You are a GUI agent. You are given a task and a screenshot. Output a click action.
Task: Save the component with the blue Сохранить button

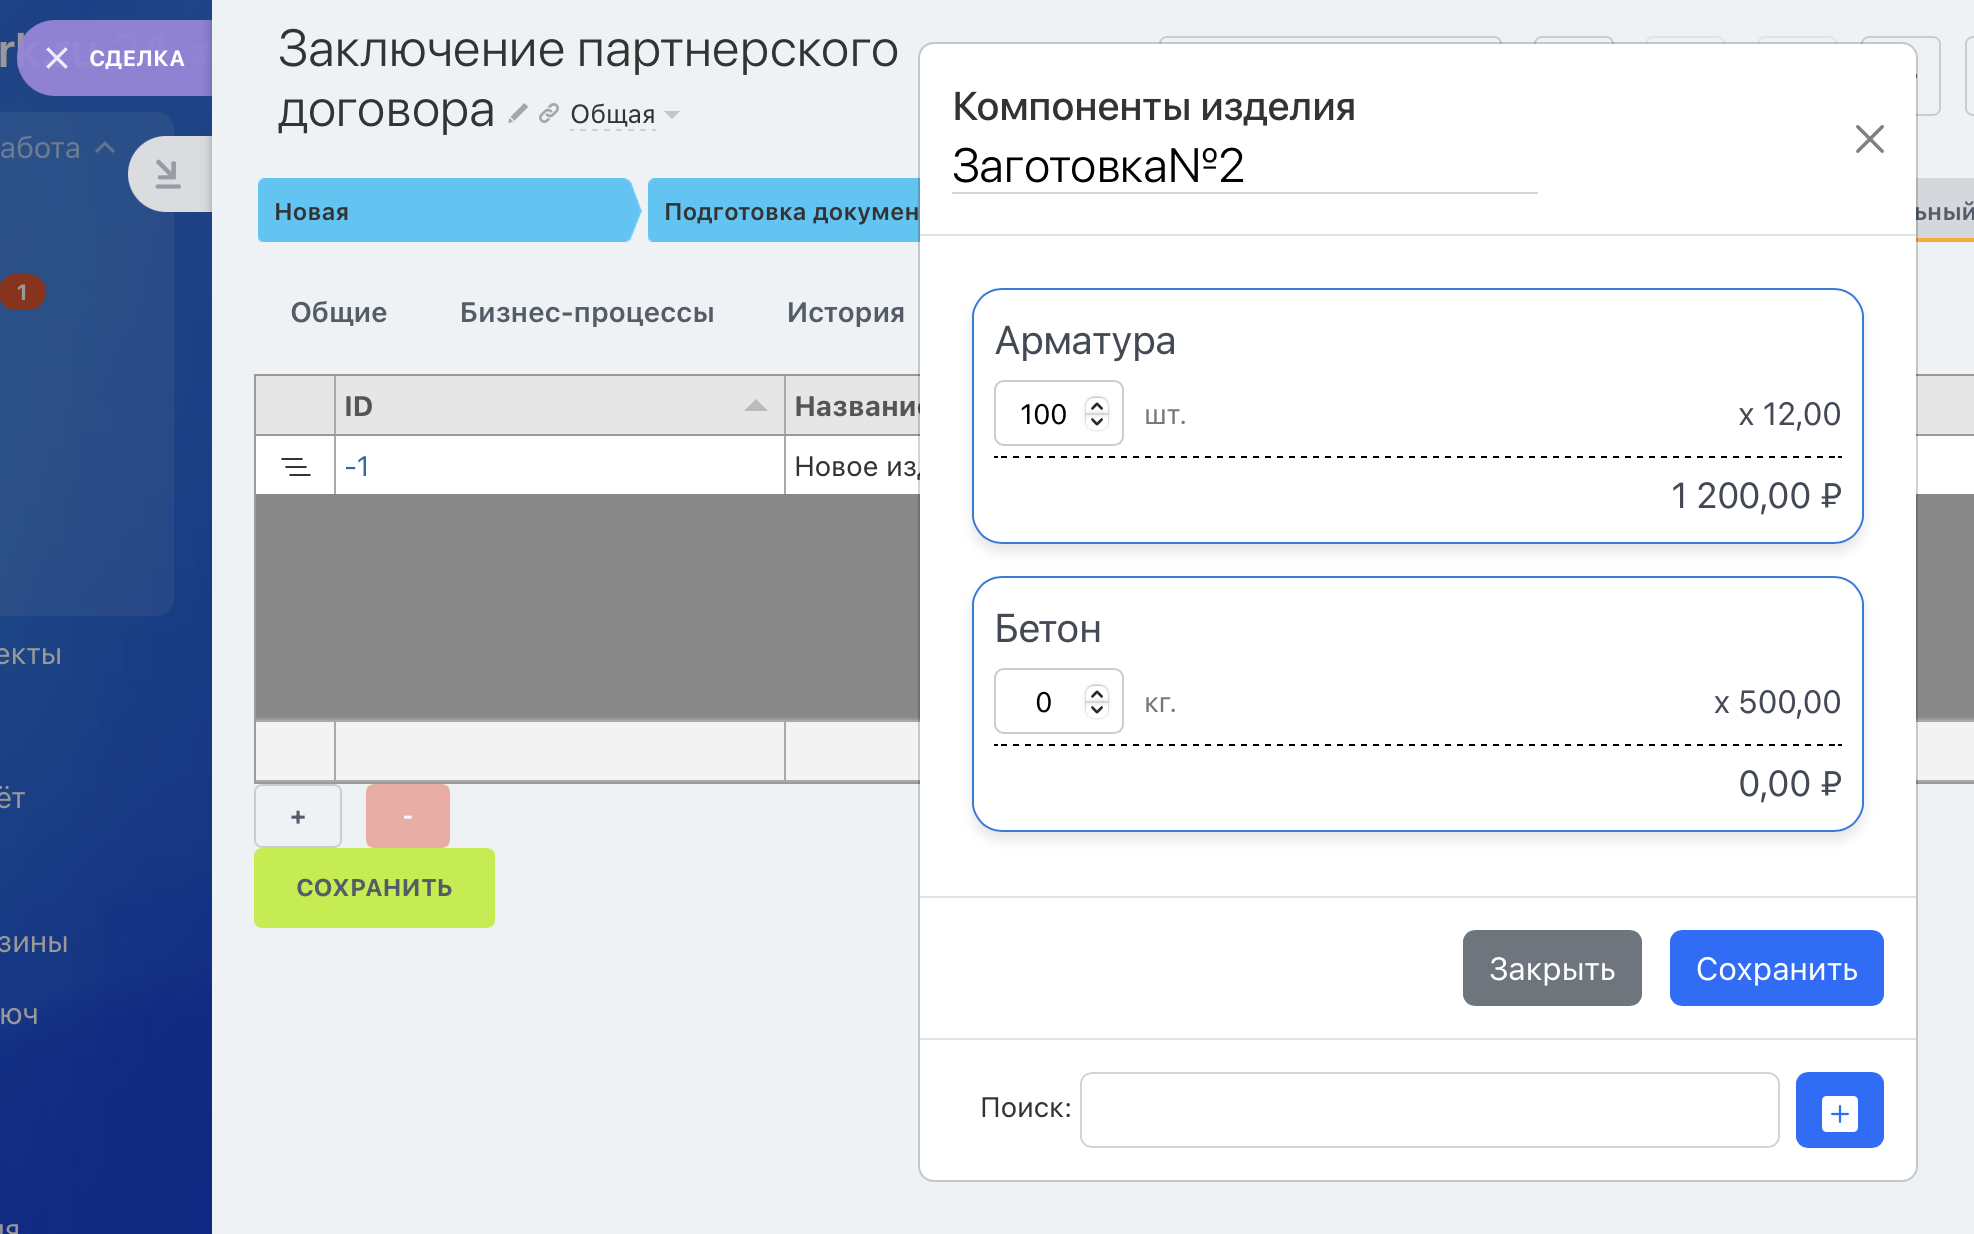coord(1776,967)
